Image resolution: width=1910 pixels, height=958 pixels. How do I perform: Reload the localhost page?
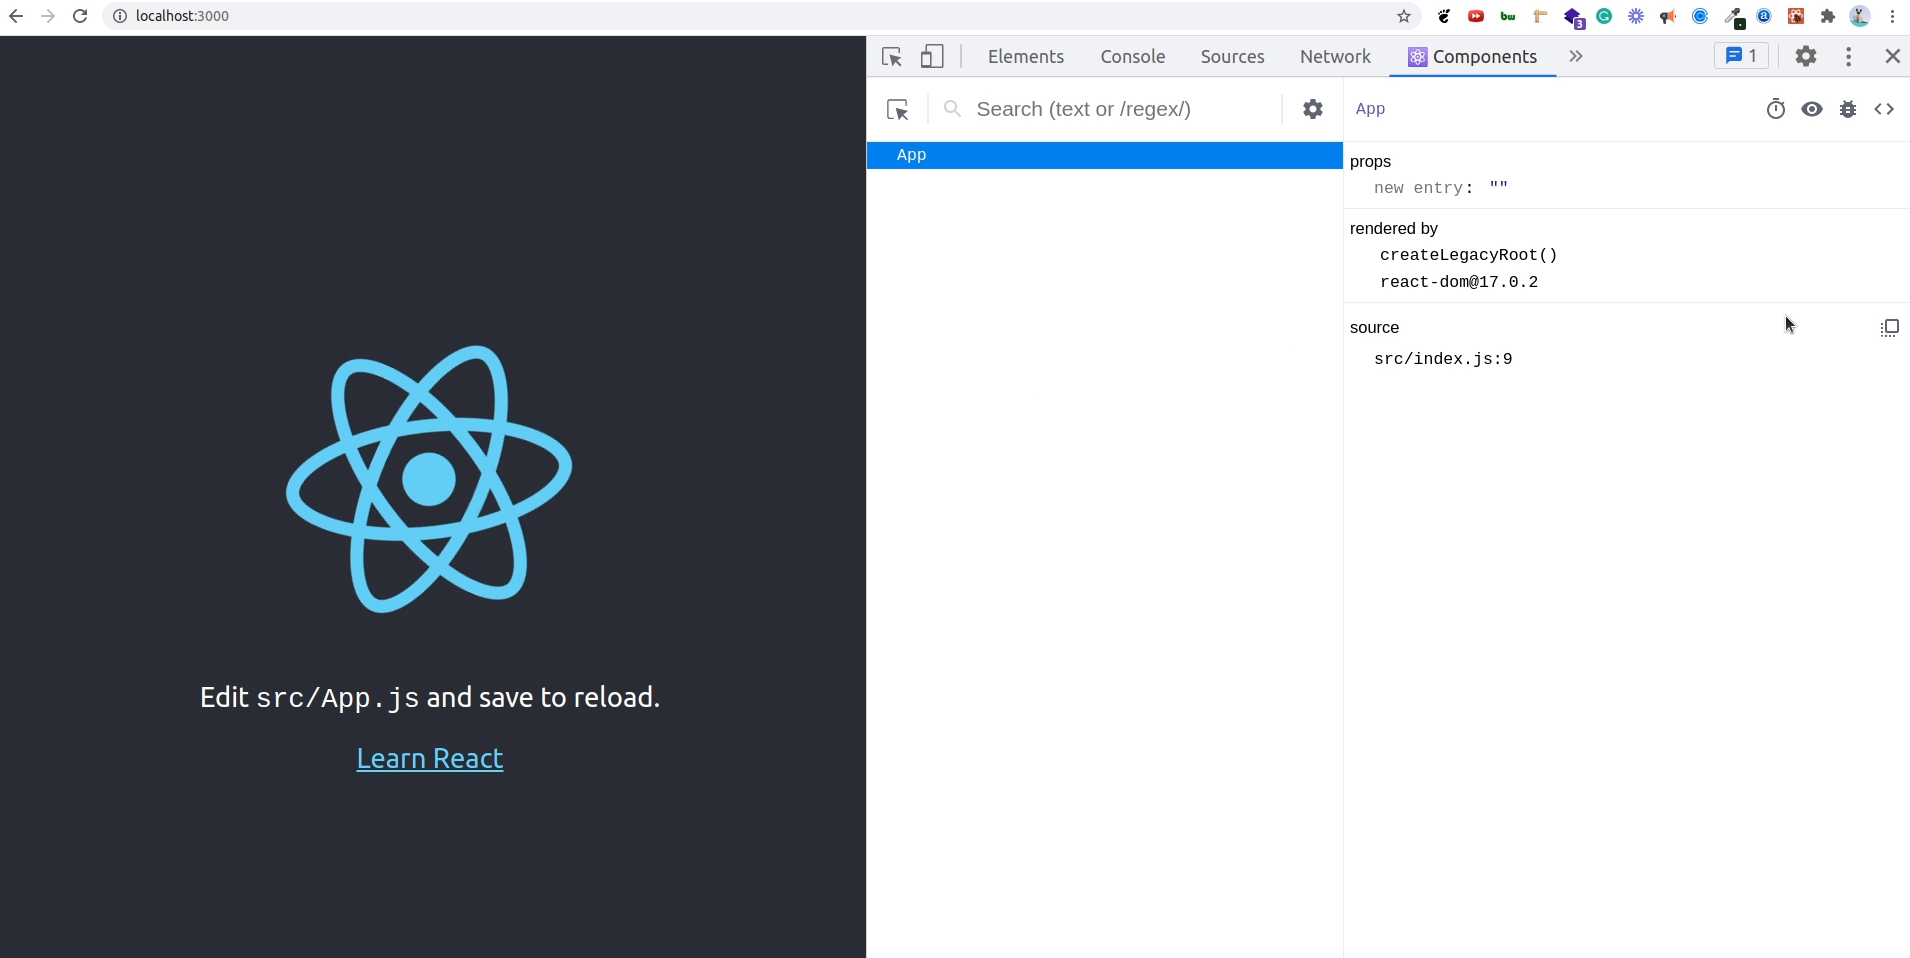pos(80,16)
